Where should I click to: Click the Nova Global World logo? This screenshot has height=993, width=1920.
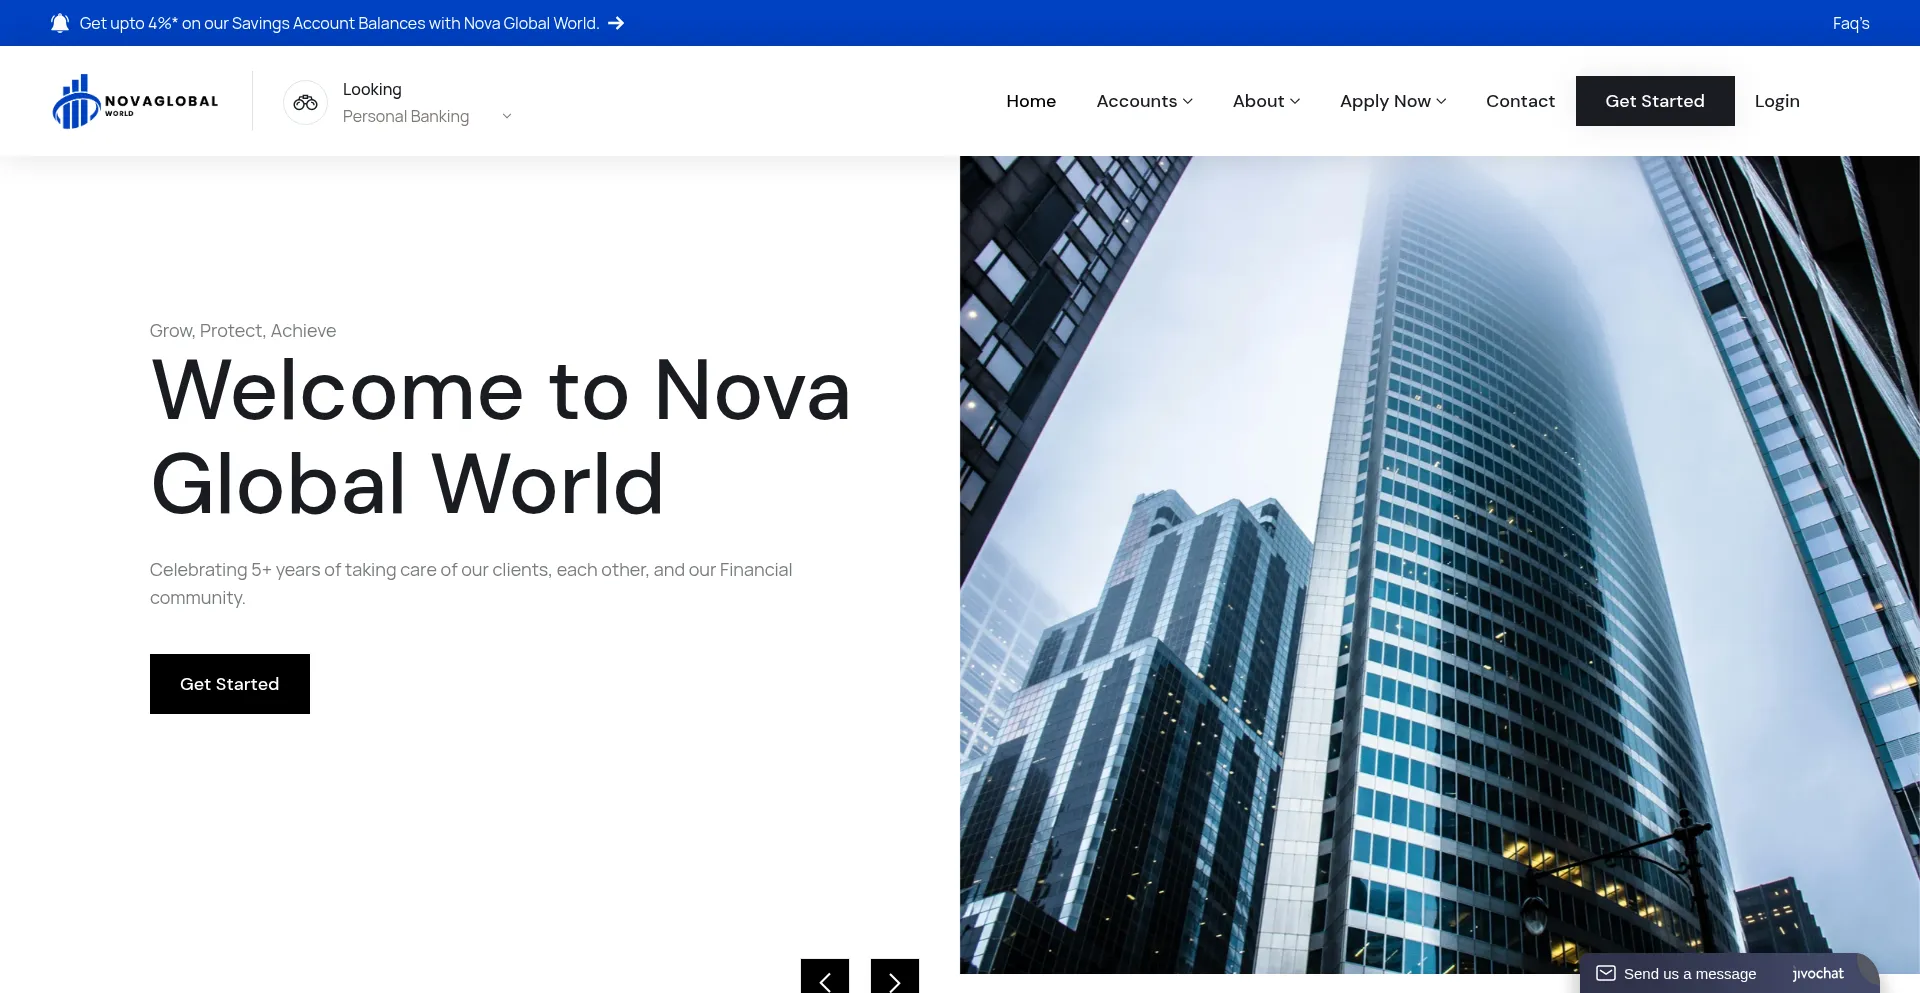coord(135,101)
